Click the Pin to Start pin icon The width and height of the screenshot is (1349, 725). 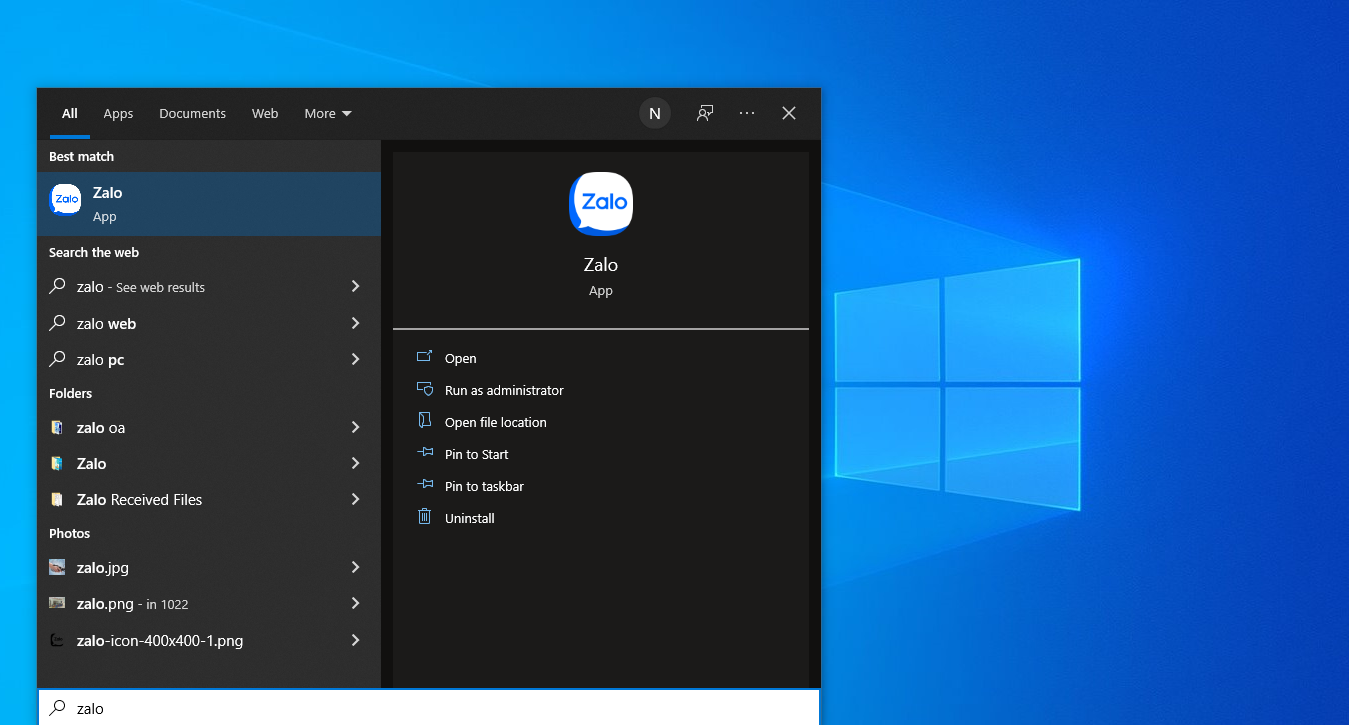pos(424,453)
